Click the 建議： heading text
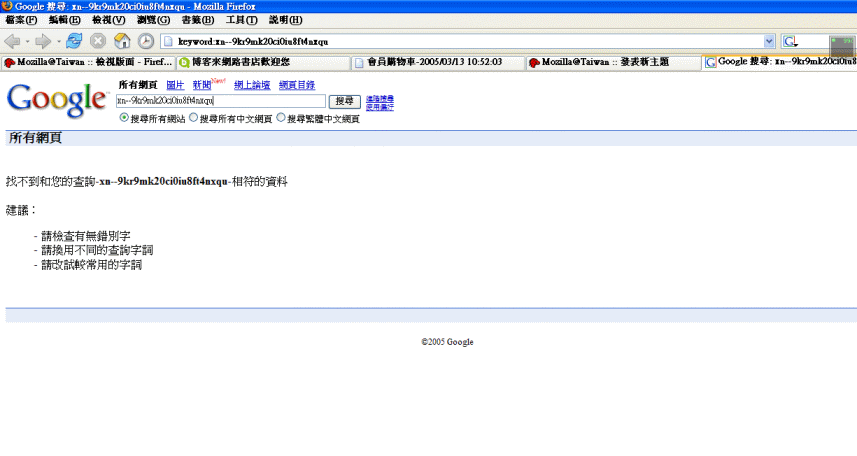Image resolution: width=857 pixels, height=456 pixels. 21,210
